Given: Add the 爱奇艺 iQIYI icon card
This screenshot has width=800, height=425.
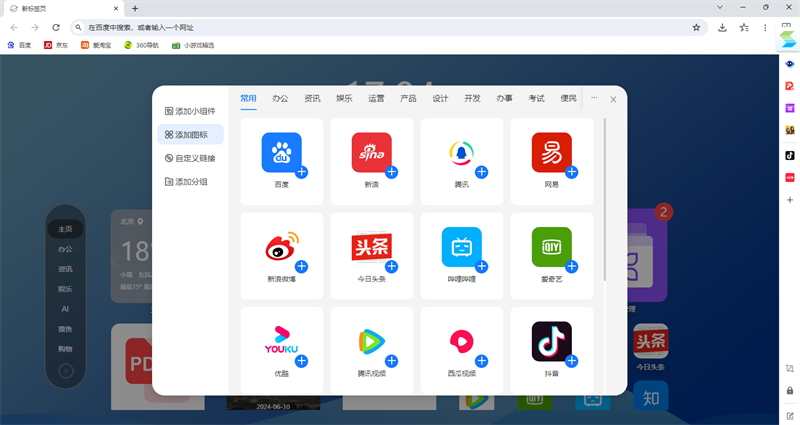Looking at the screenshot, I should [x=571, y=266].
